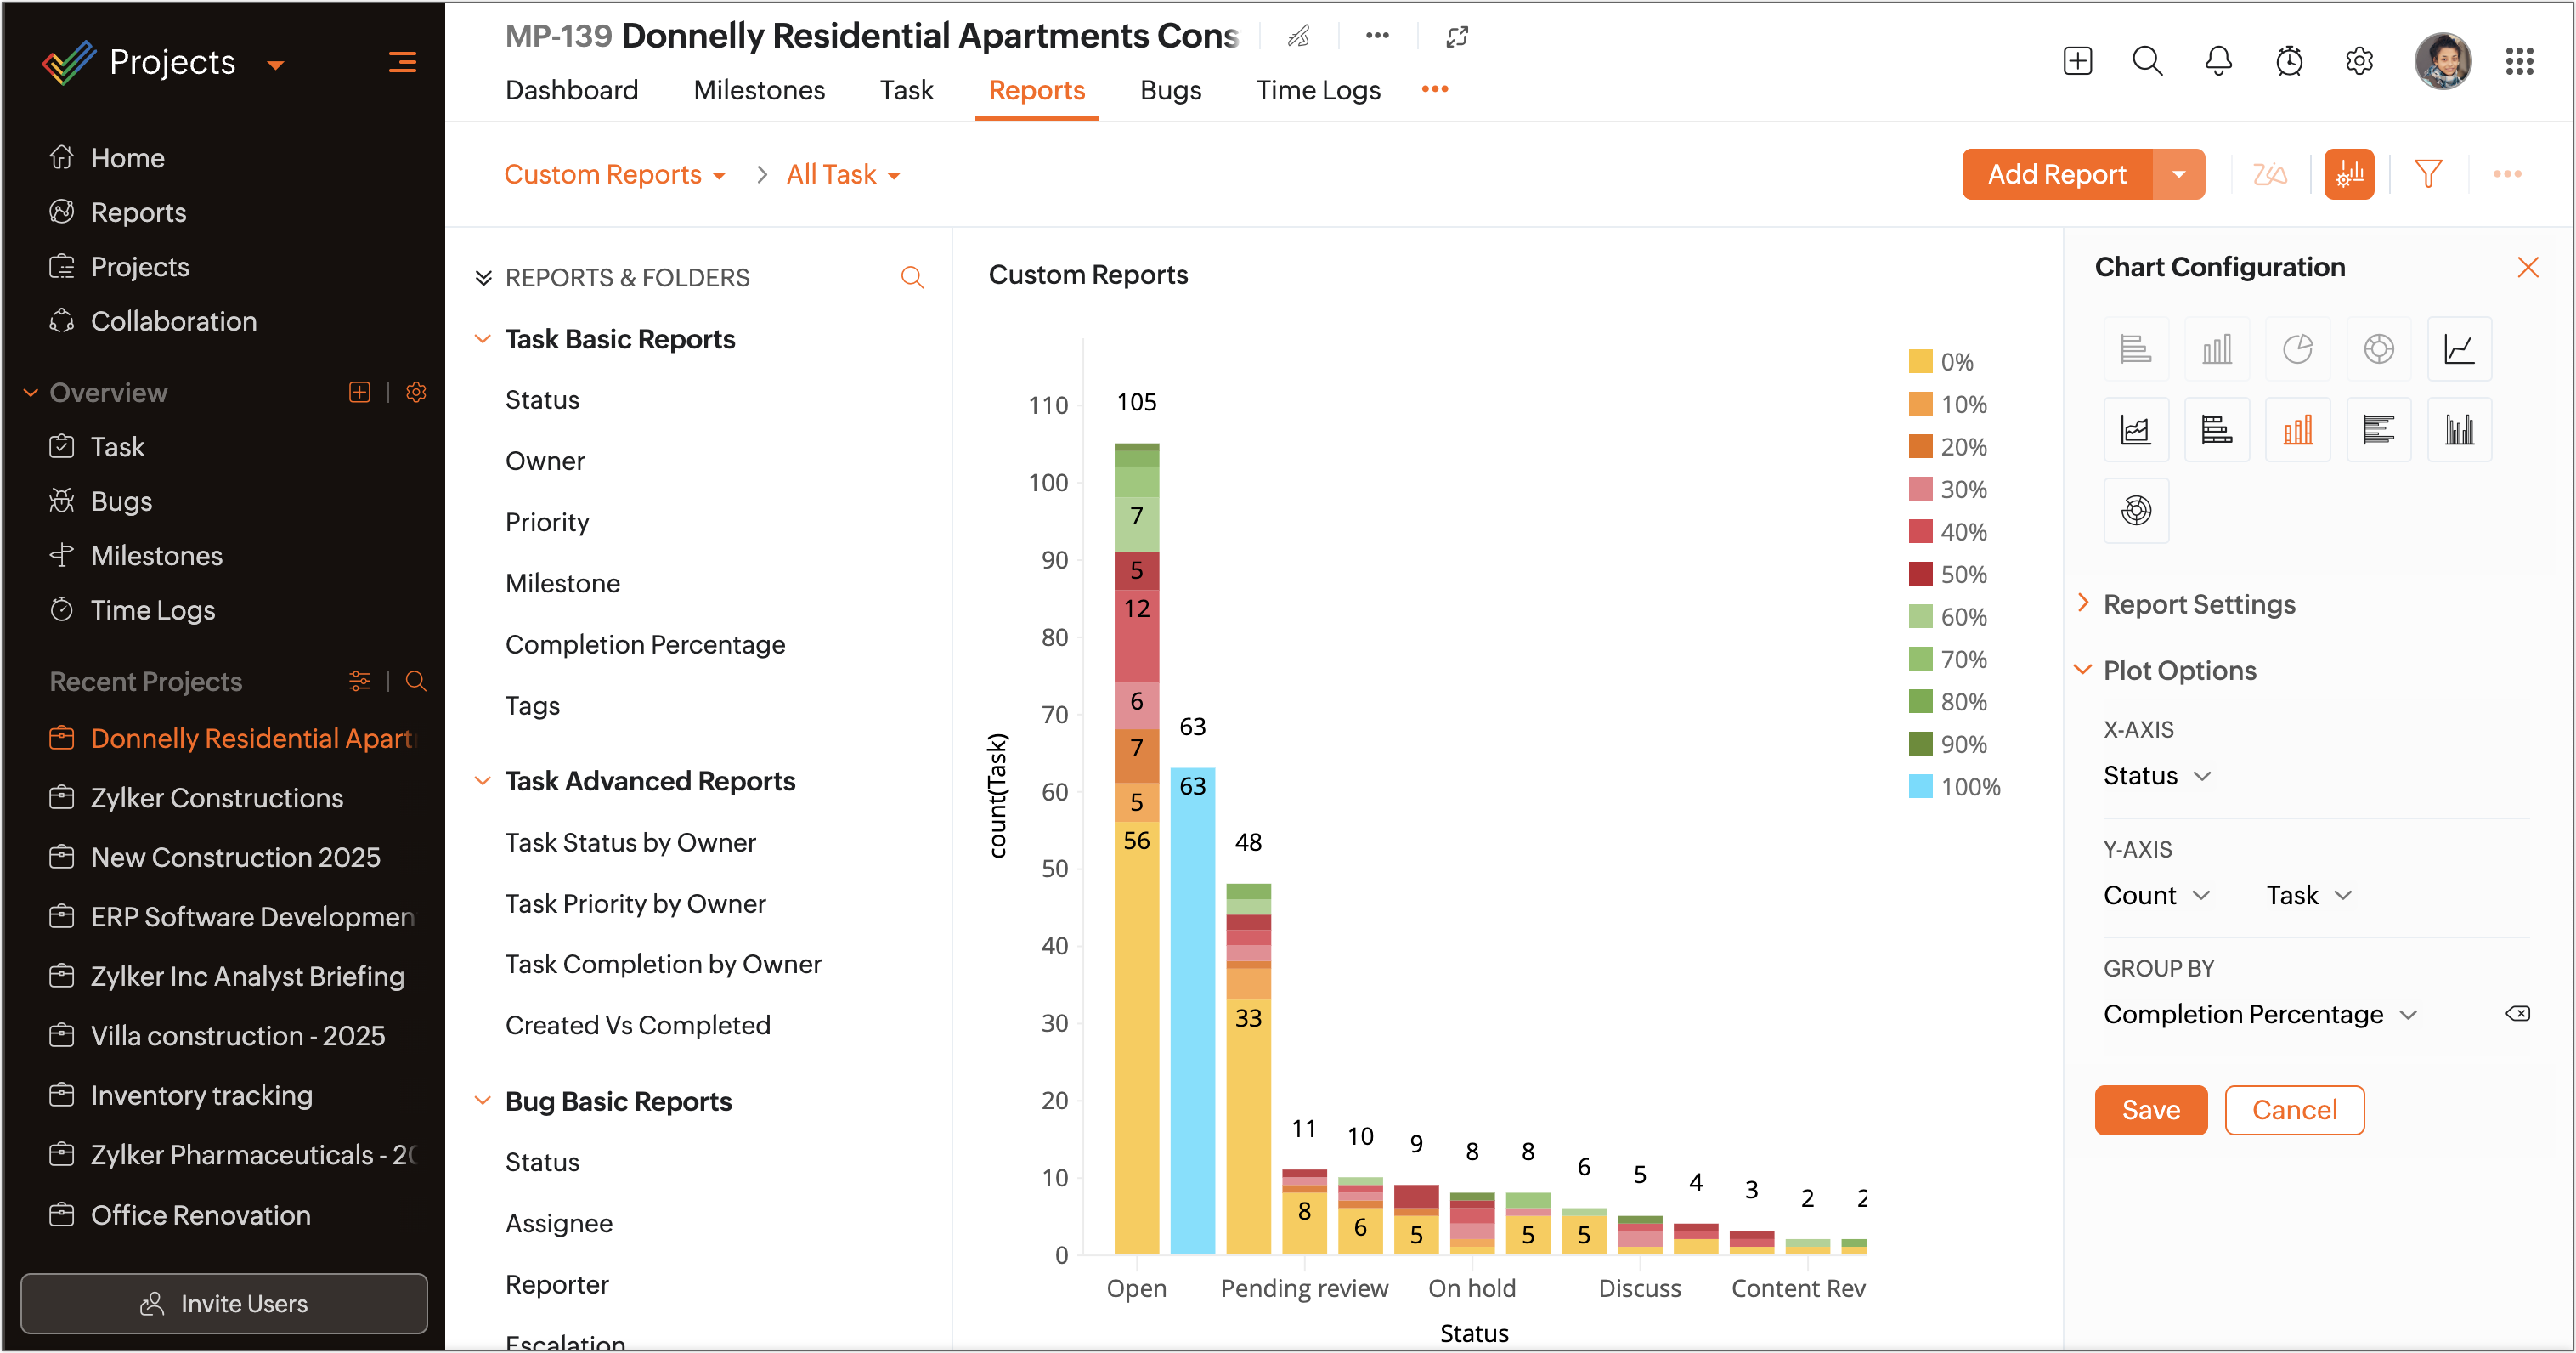The width and height of the screenshot is (2576, 1353).
Task: Pick the grouped column chart icon
Action: coord(2458,430)
